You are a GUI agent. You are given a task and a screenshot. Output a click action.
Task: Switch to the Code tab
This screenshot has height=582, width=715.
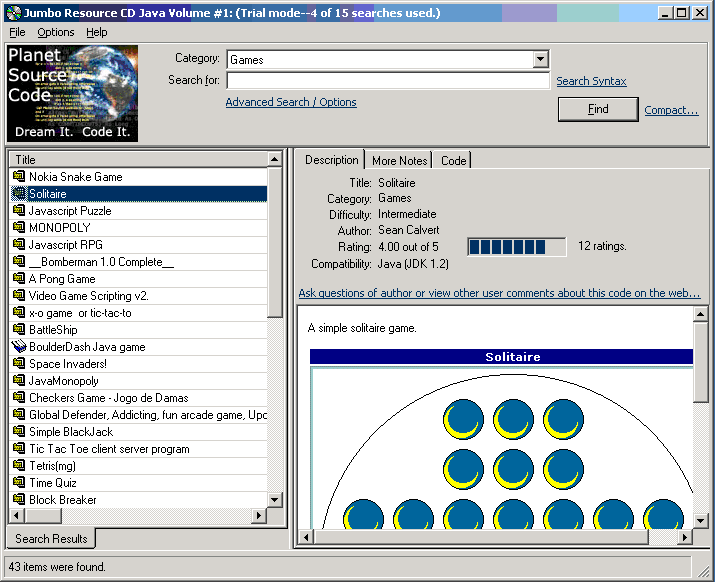(453, 161)
